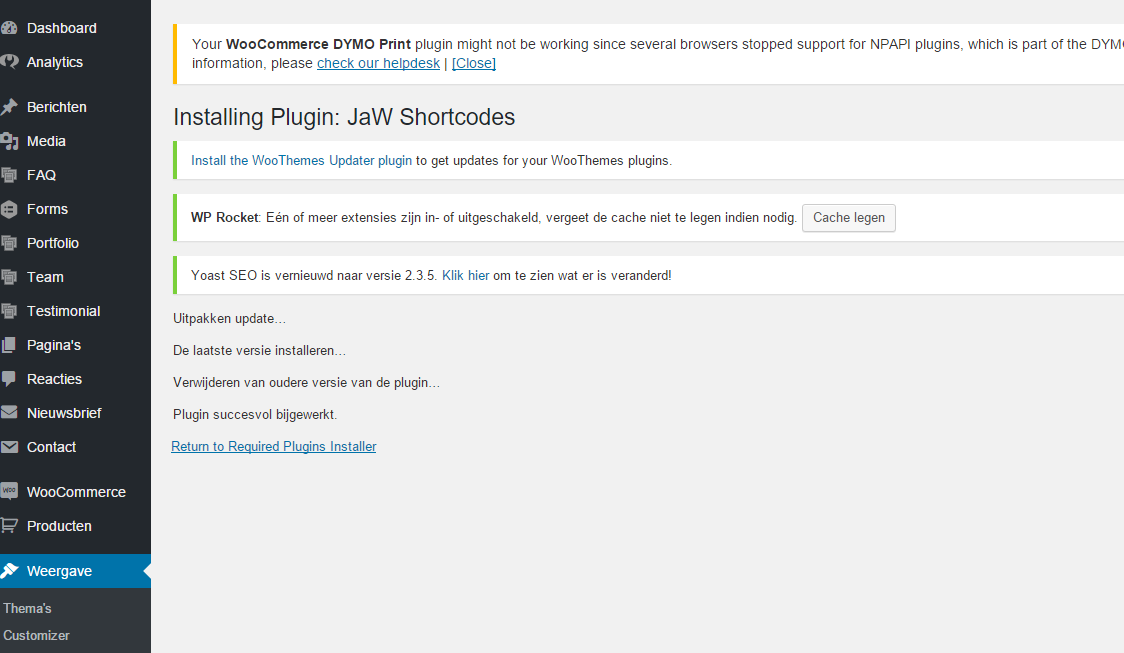Image resolution: width=1124 pixels, height=653 pixels.
Task: Go to the Testimonial menu item
Action: coord(63,311)
